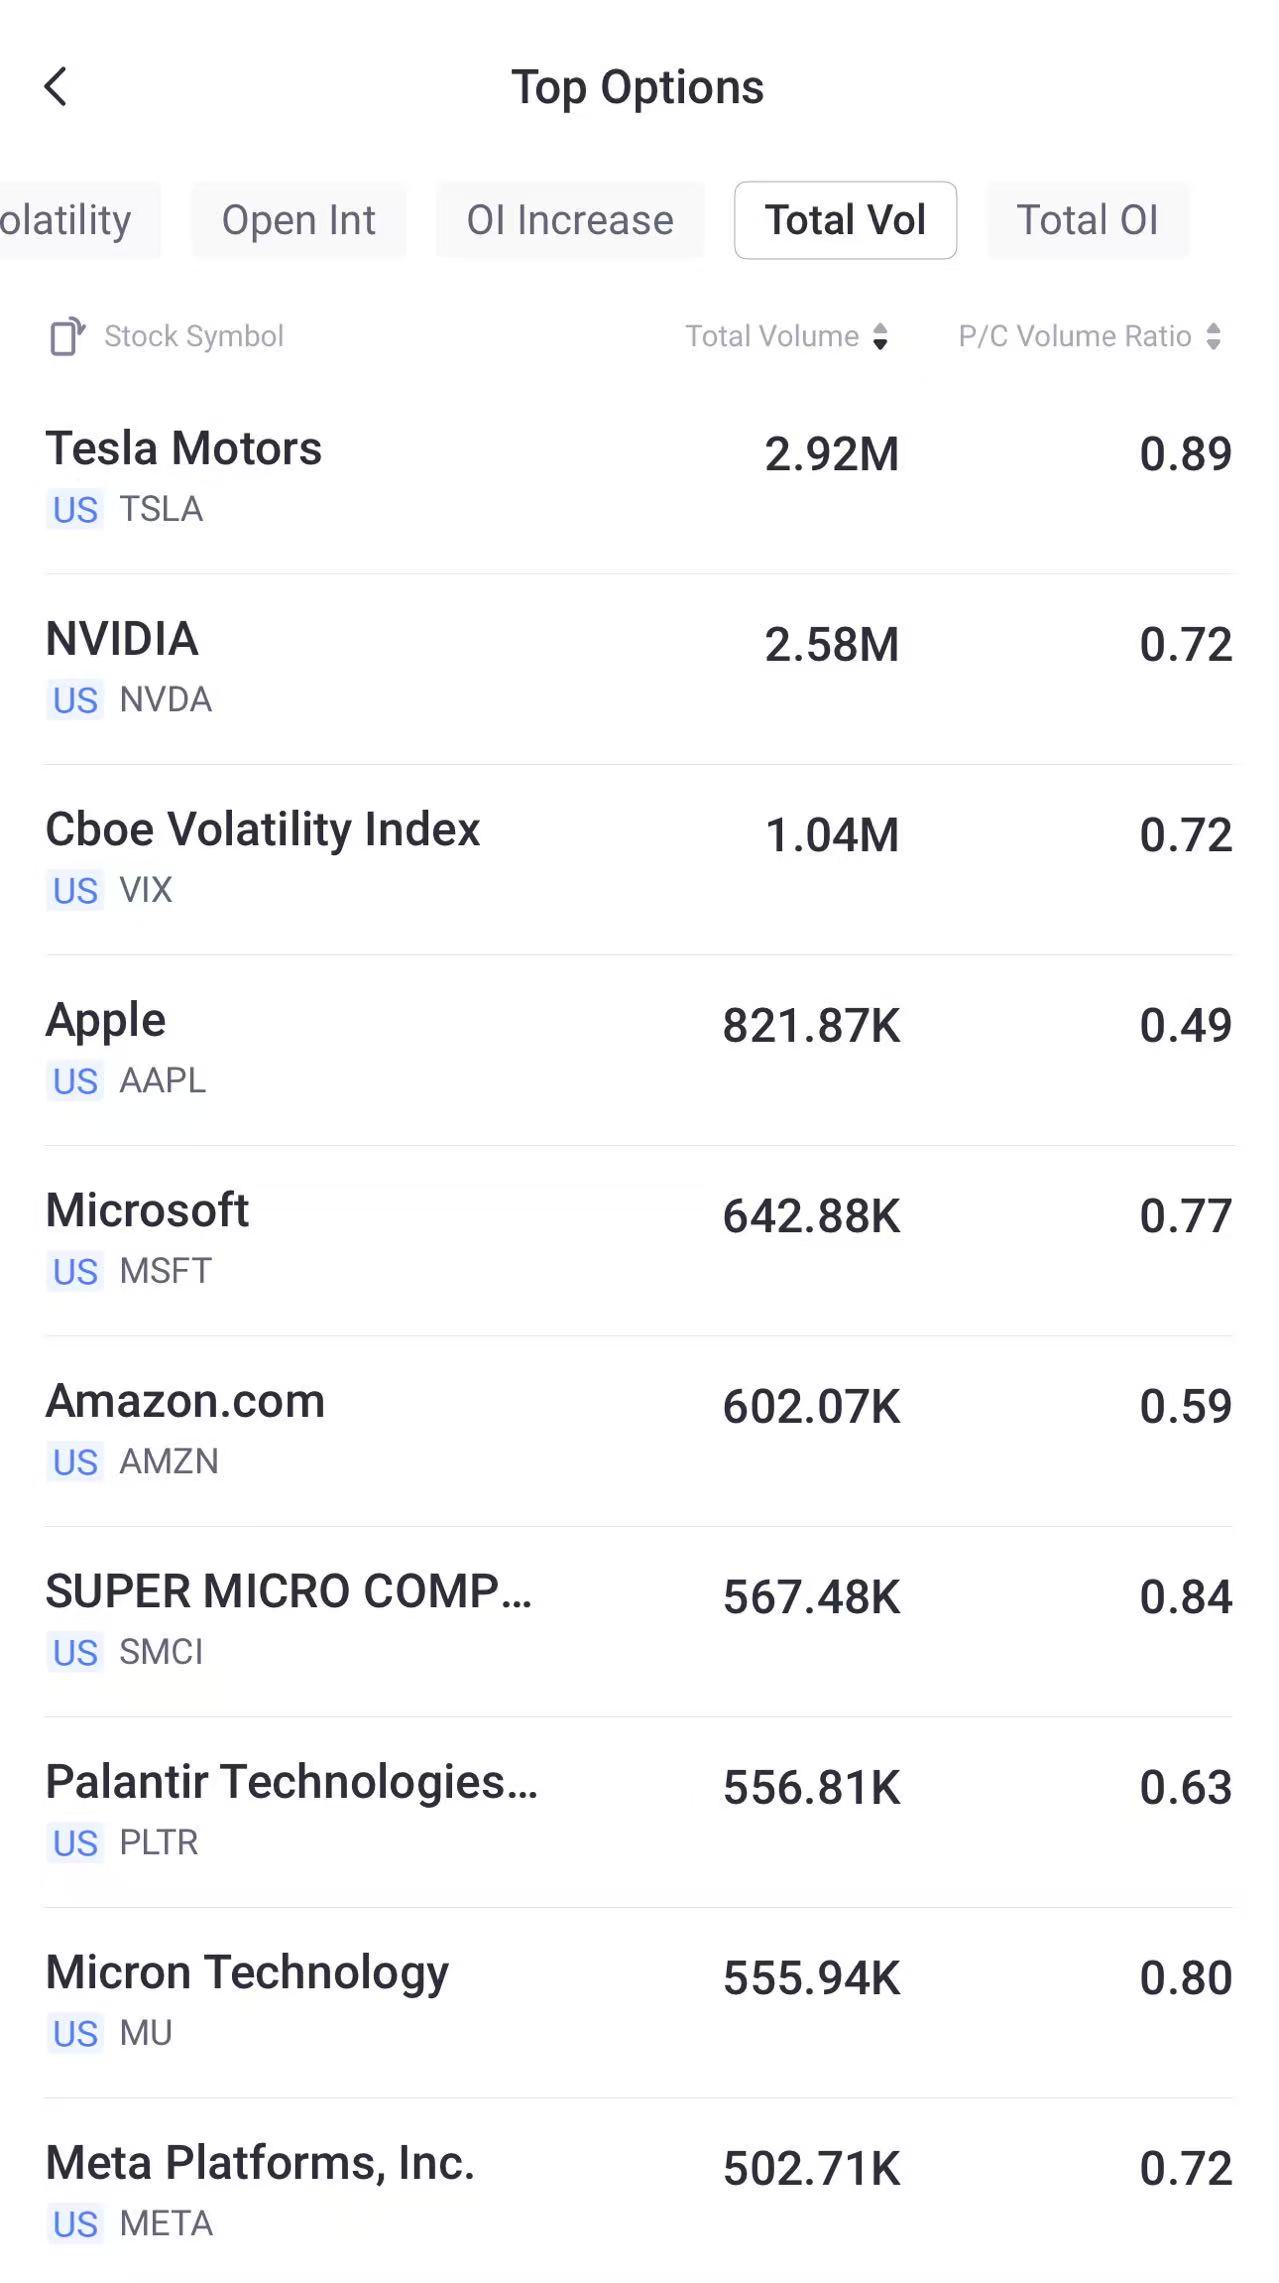Image resolution: width=1279 pixels, height=2283 pixels.
Task: Tap the back arrow icon
Action: (x=56, y=87)
